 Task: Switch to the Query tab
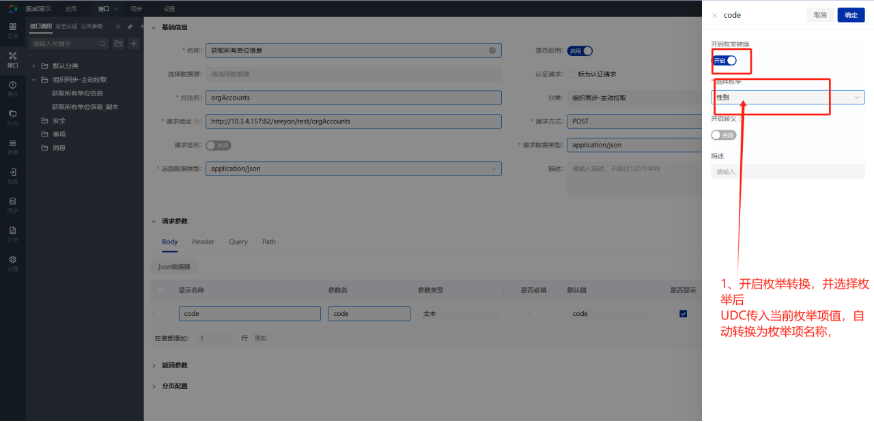point(238,242)
